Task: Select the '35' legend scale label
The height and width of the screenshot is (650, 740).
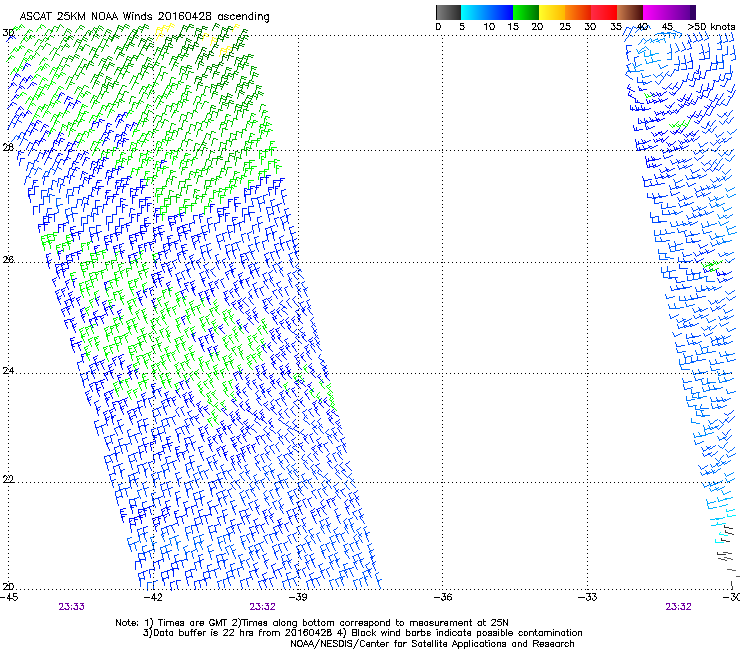Action: coord(616,27)
